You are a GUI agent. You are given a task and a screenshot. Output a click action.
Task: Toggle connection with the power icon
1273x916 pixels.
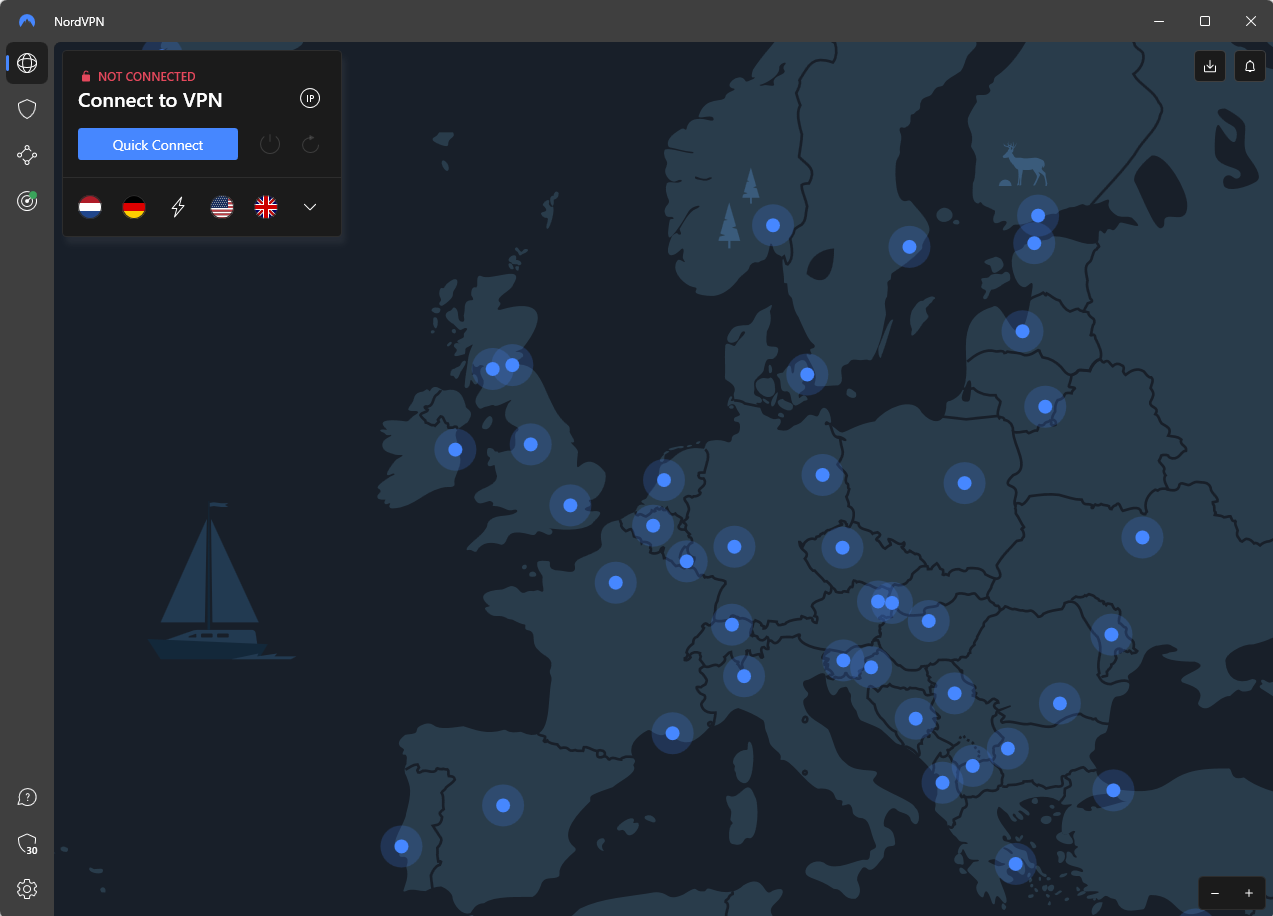click(x=270, y=144)
